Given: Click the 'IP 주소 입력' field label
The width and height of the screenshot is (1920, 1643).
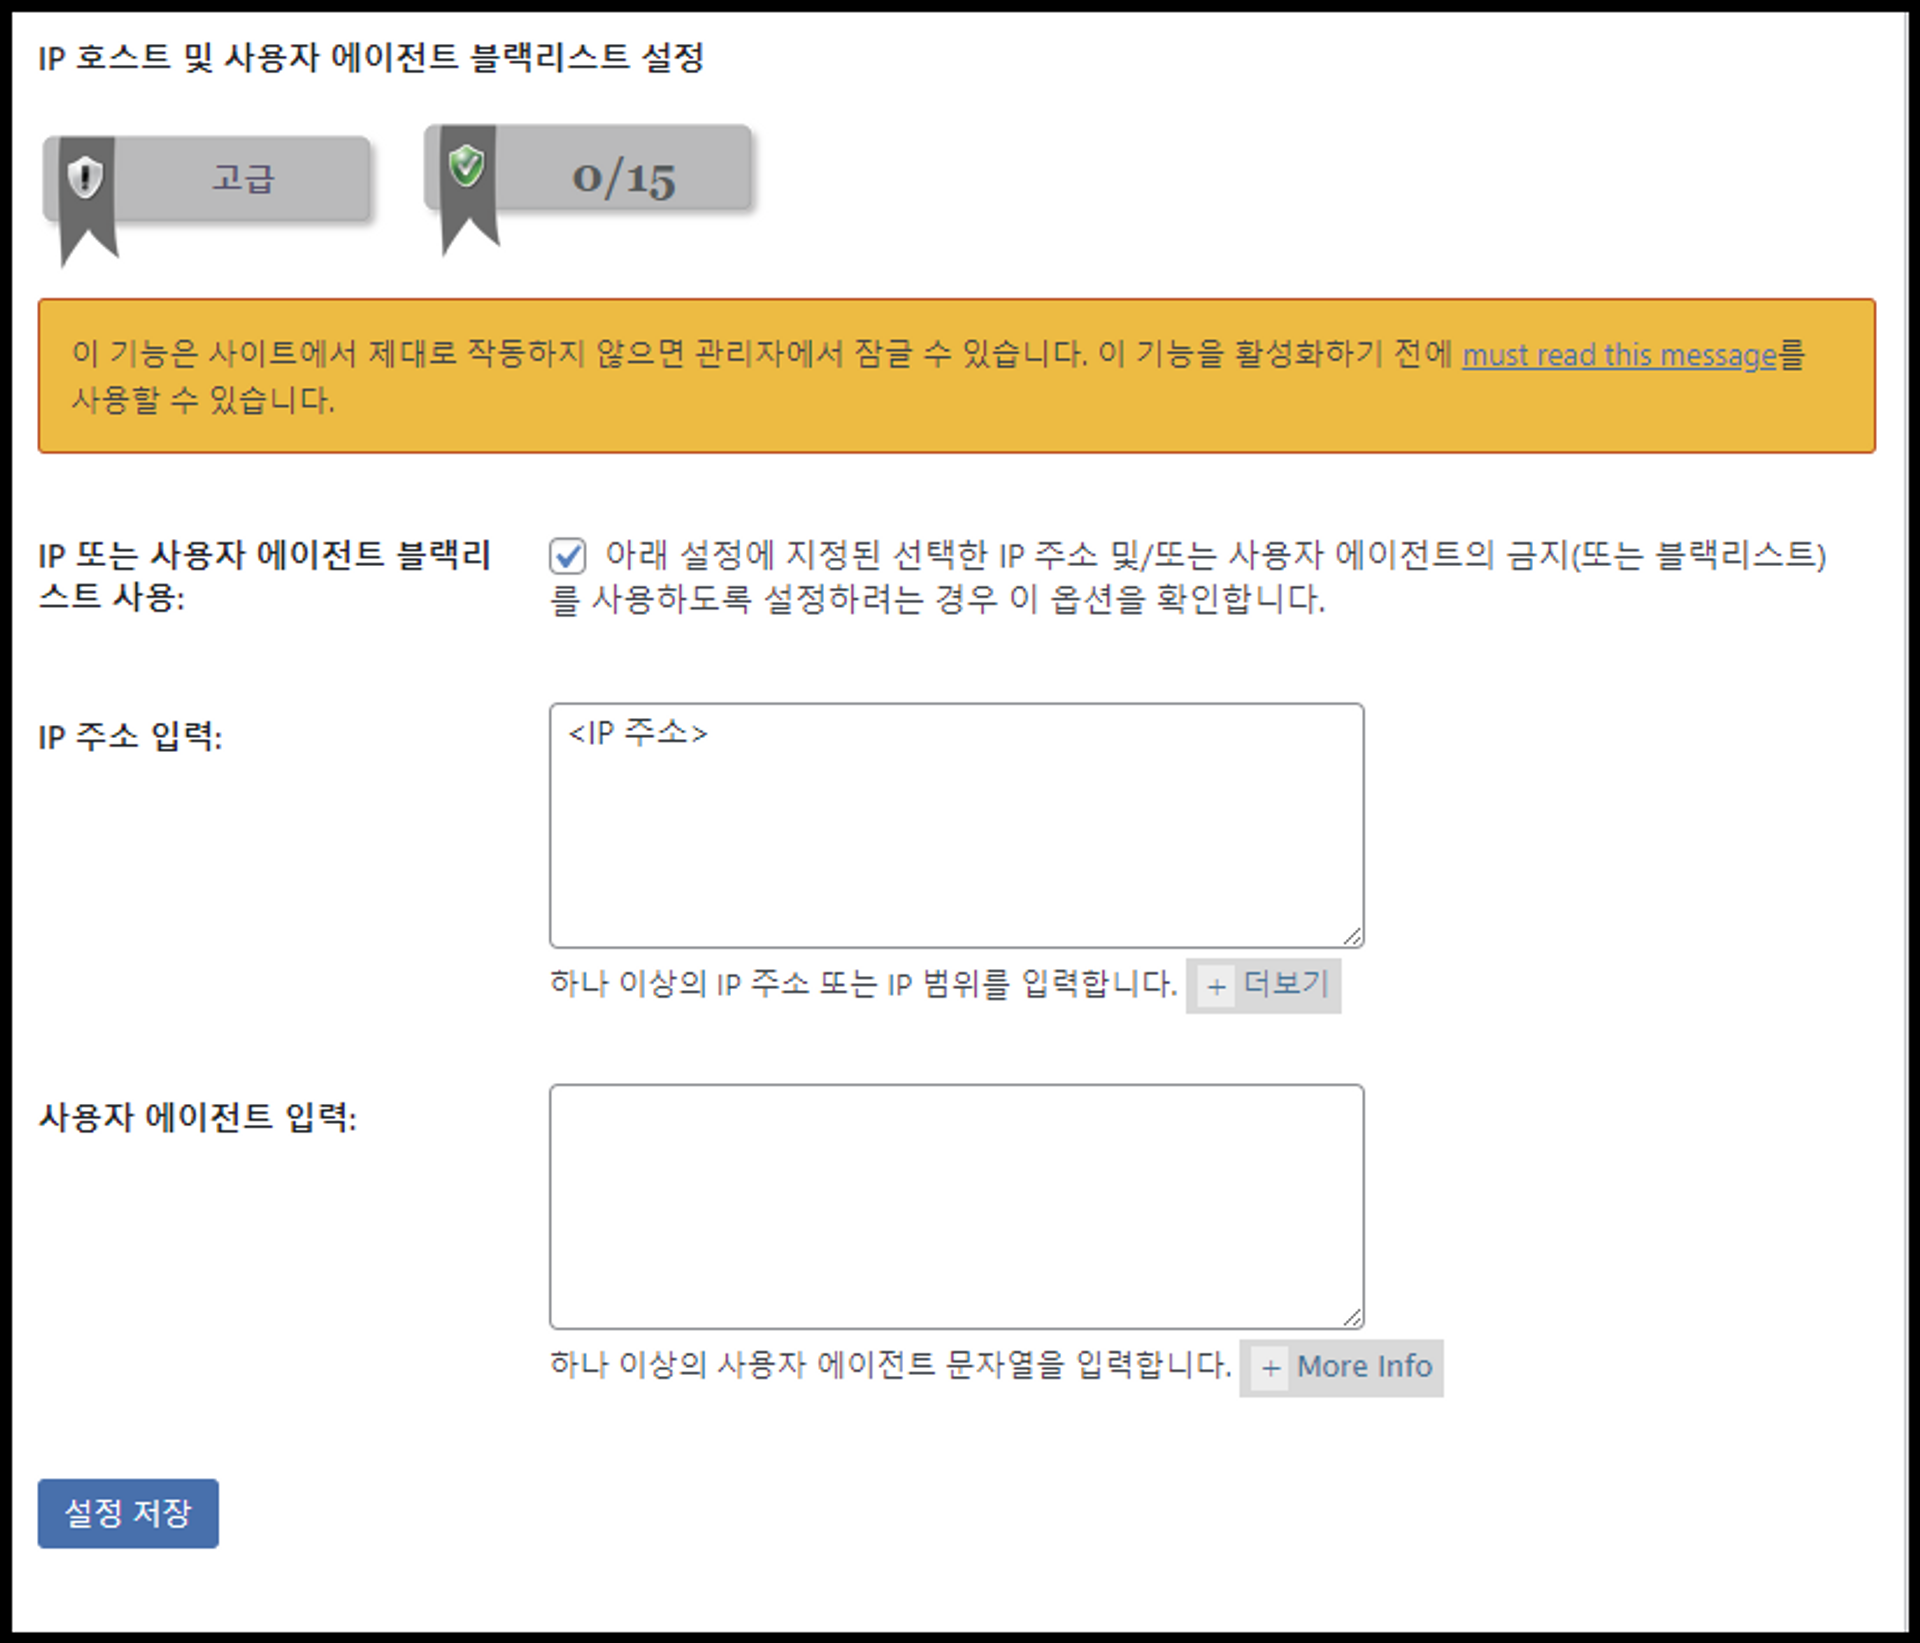Looking at the screenshot, I should (130, 737).
